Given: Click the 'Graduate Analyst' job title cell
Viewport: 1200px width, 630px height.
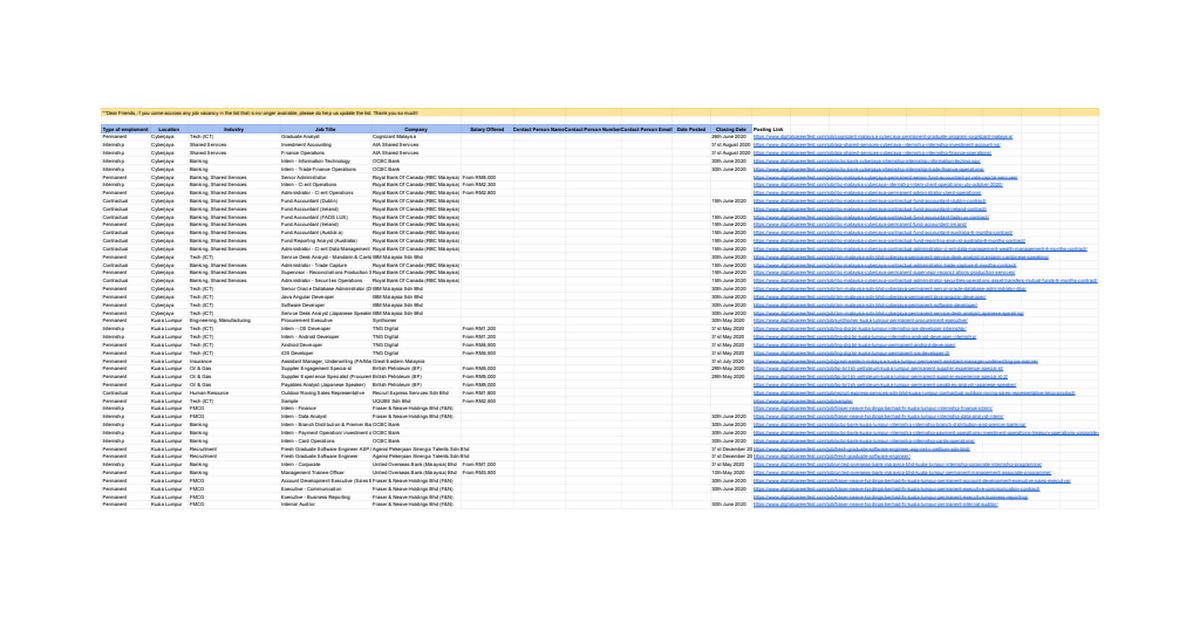Looking at the screenshot, I should pos(326,137).
